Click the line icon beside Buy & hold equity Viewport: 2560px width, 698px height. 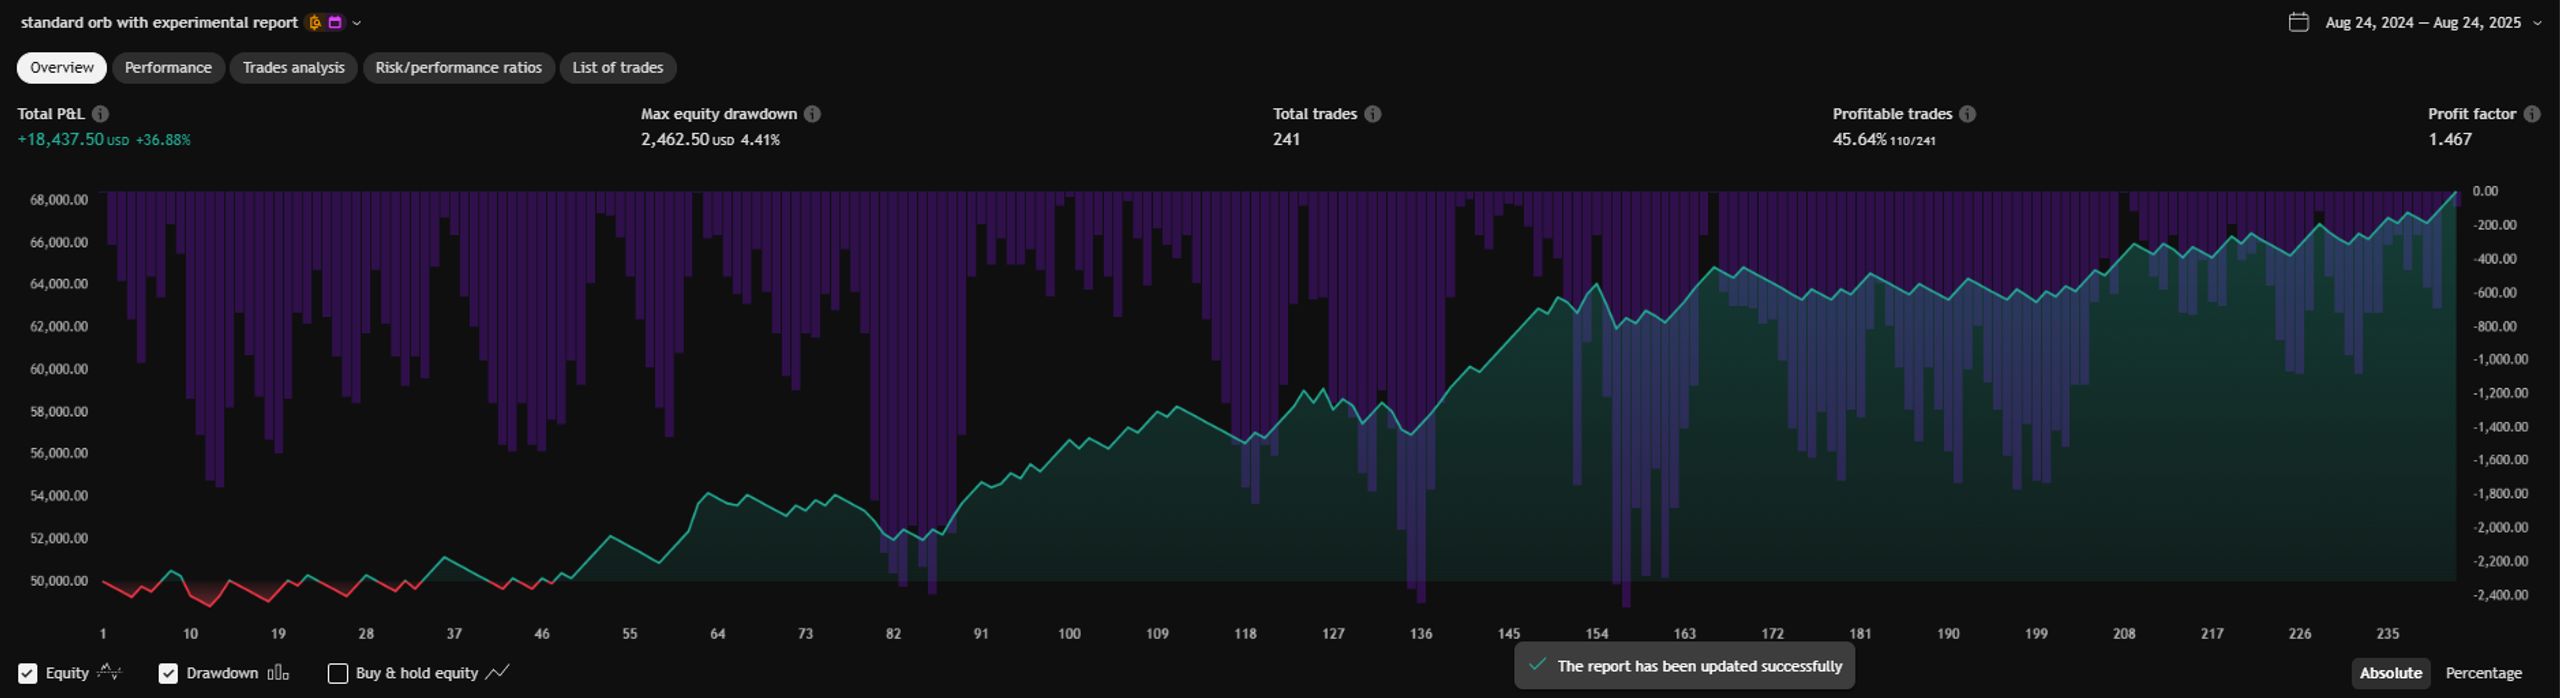[497, 673]
